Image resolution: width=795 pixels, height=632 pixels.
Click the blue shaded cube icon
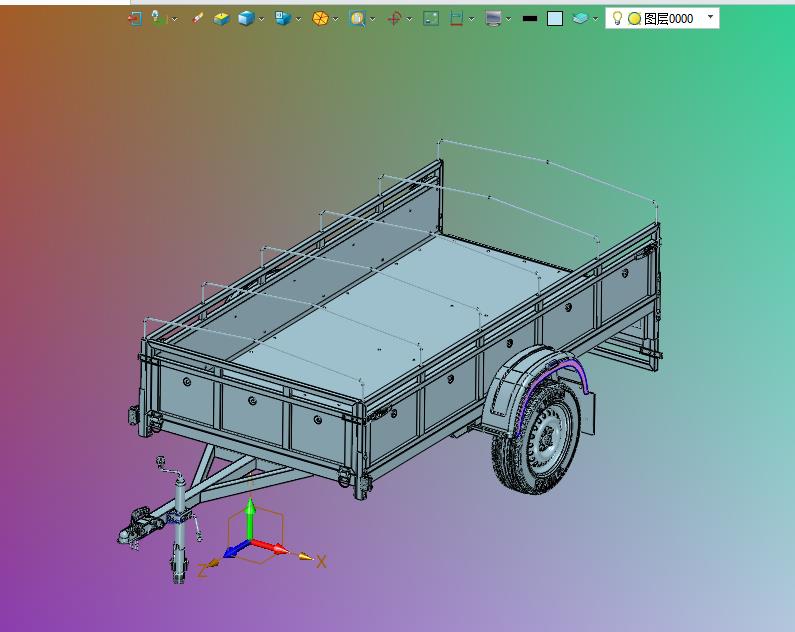(x=246, y=19)
